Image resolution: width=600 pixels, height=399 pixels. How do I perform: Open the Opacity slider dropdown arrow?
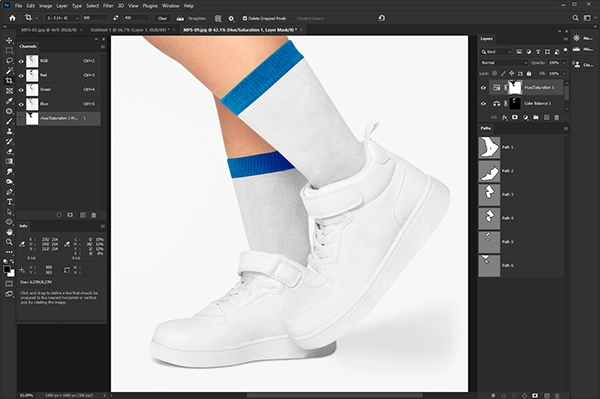564,63
